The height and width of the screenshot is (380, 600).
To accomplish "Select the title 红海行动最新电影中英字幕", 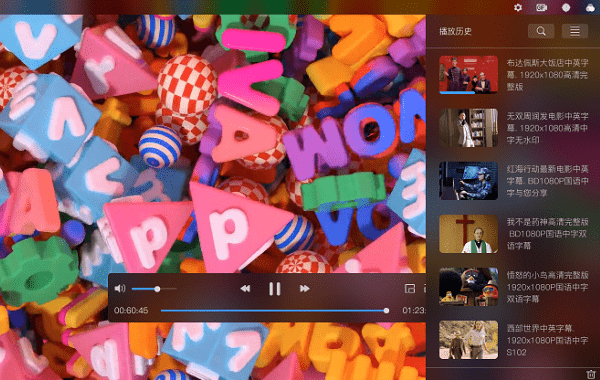I will click(548, 181).
